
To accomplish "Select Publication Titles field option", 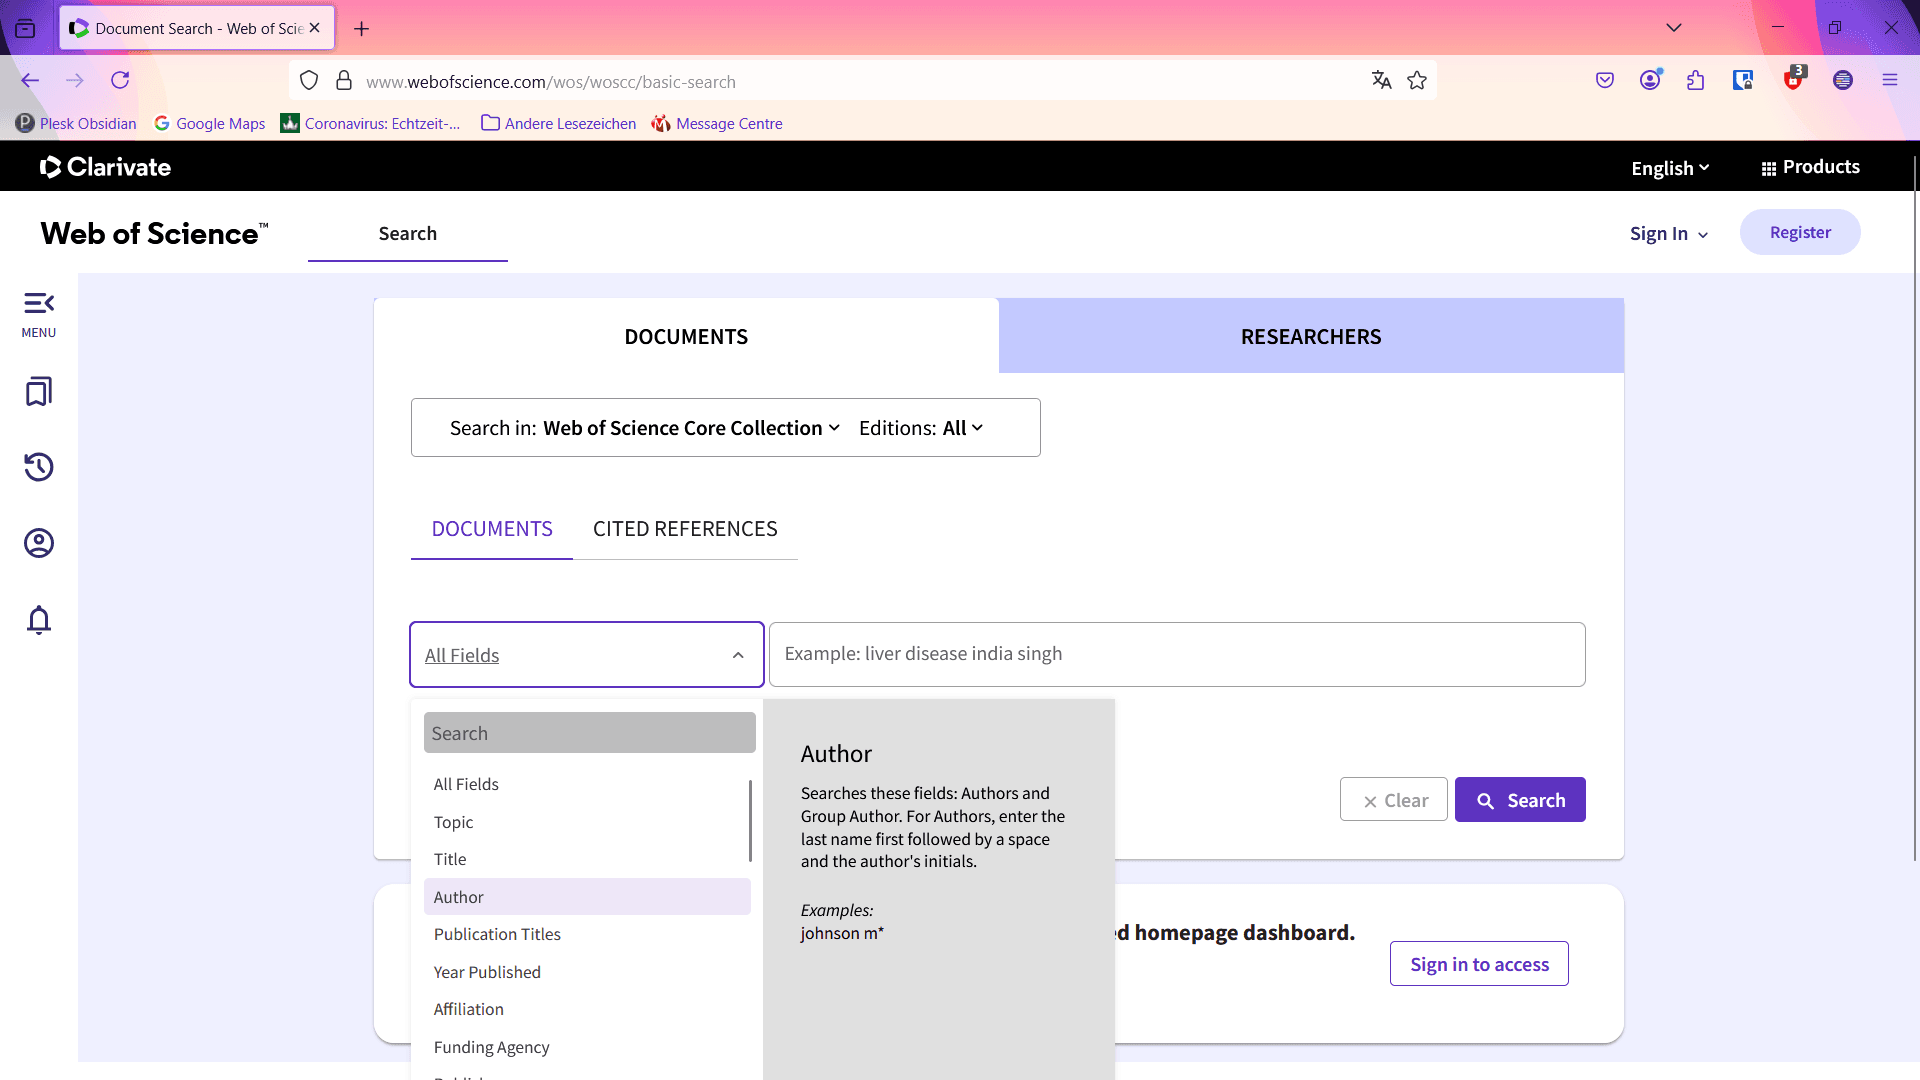I will [x=587, y=934].
